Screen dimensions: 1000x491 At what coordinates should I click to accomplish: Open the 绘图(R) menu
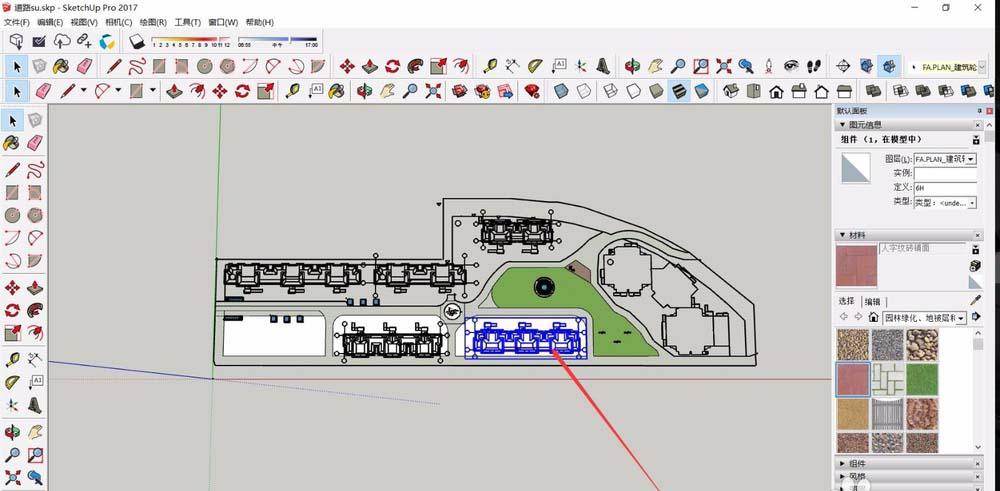click(153, 22)
